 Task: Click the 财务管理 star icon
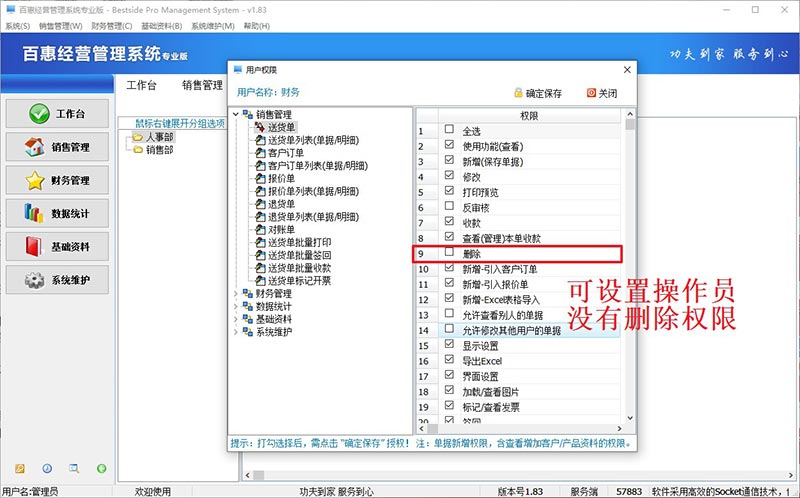click(34, 181)
